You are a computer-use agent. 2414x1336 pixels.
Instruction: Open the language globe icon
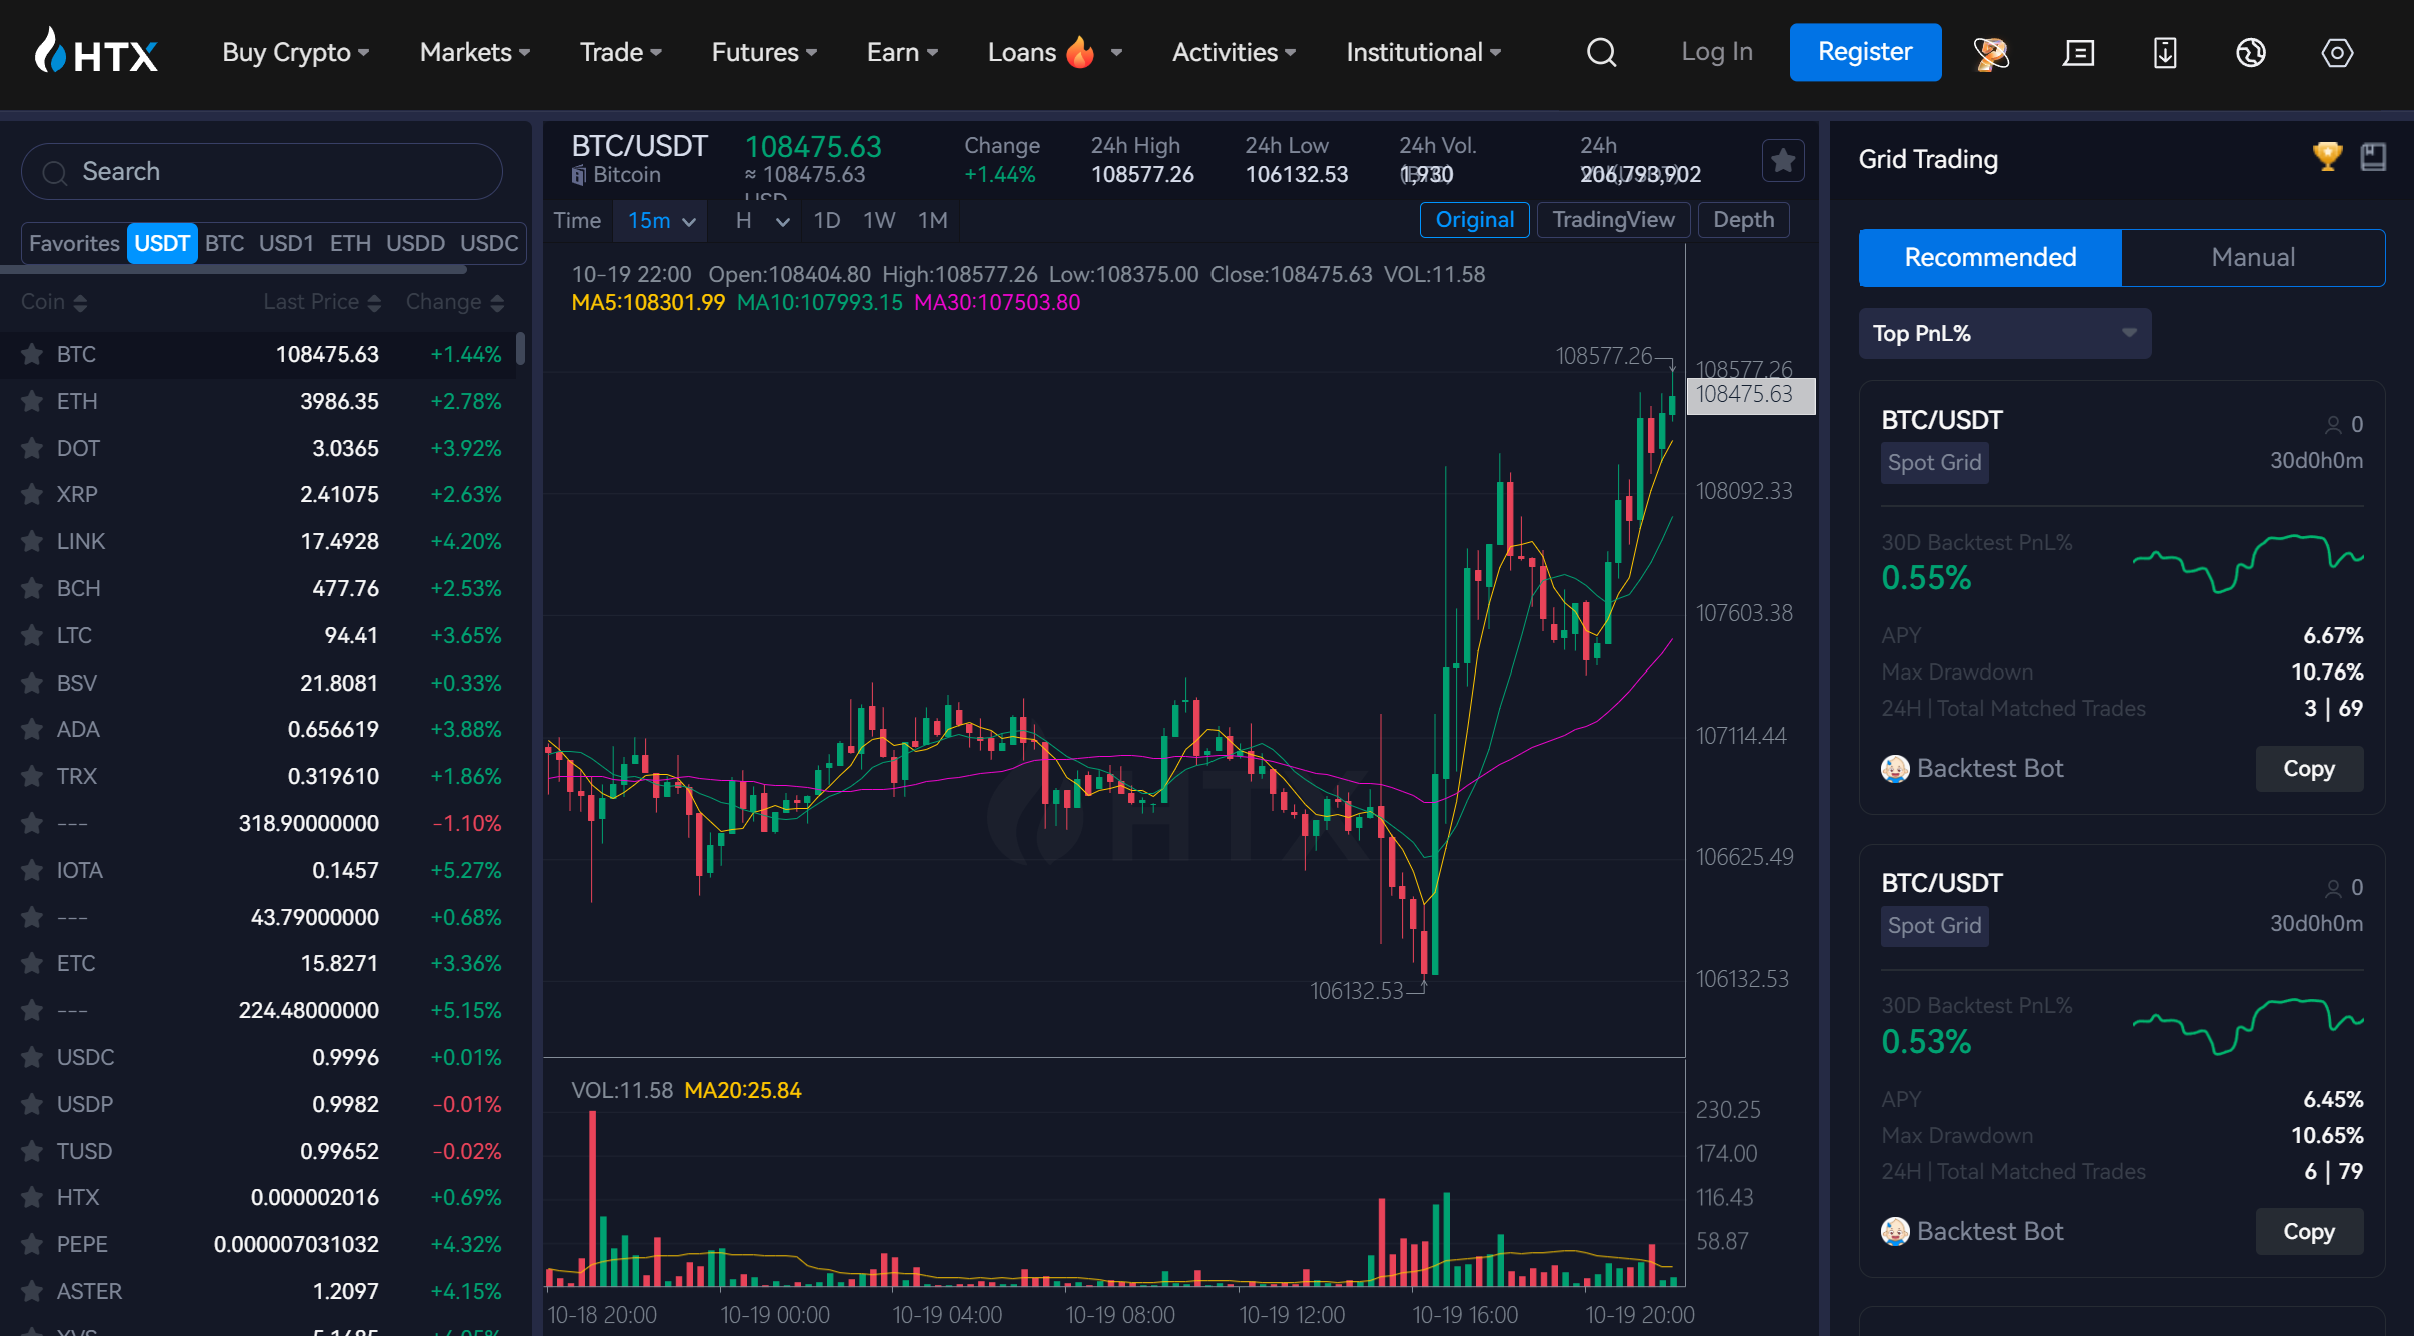tap(2251, 52)
